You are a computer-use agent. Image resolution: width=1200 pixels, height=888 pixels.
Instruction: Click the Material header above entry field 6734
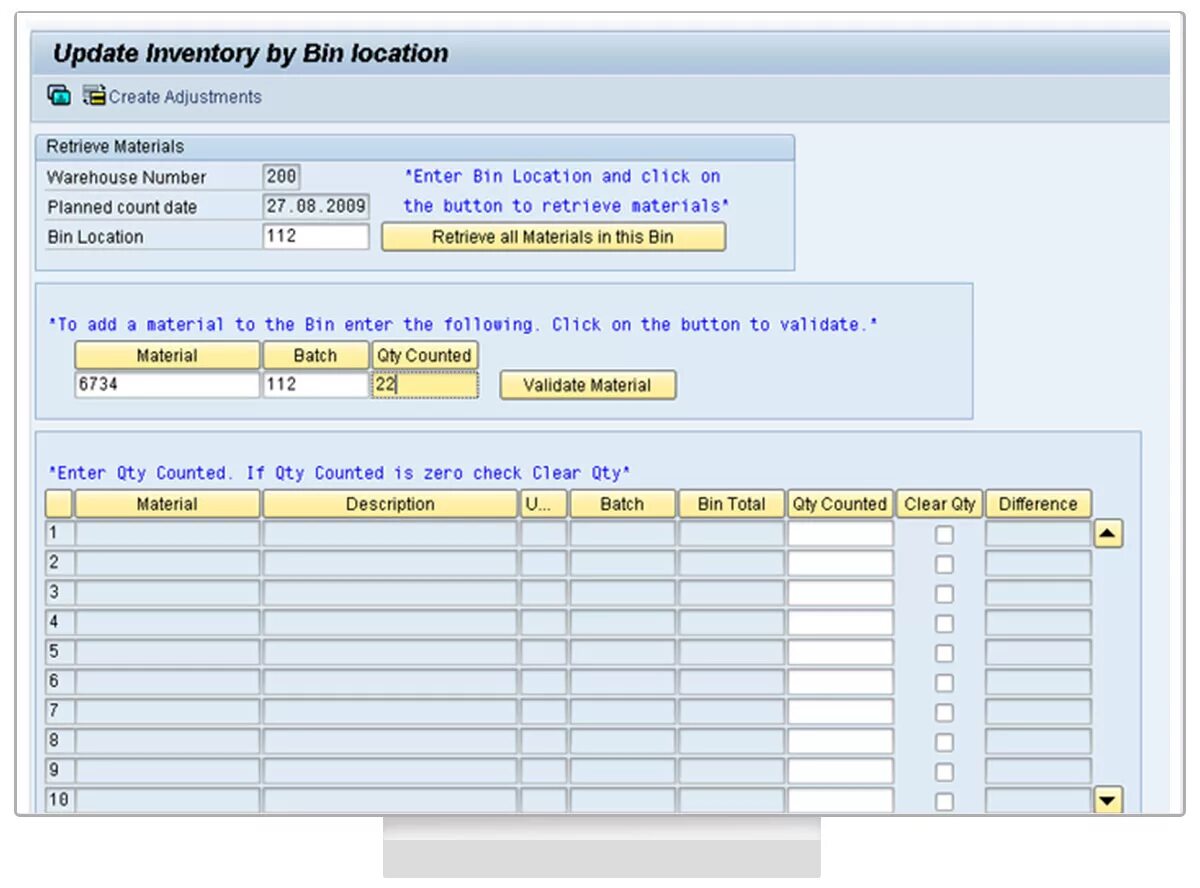tap(167, 356)
